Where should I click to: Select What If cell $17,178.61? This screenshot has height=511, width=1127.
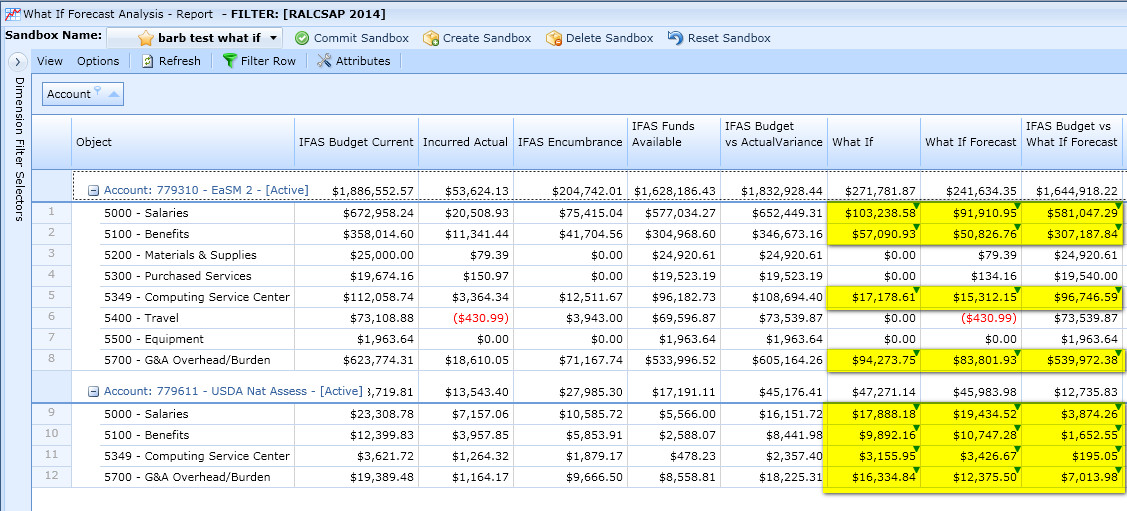click(874, 297)
